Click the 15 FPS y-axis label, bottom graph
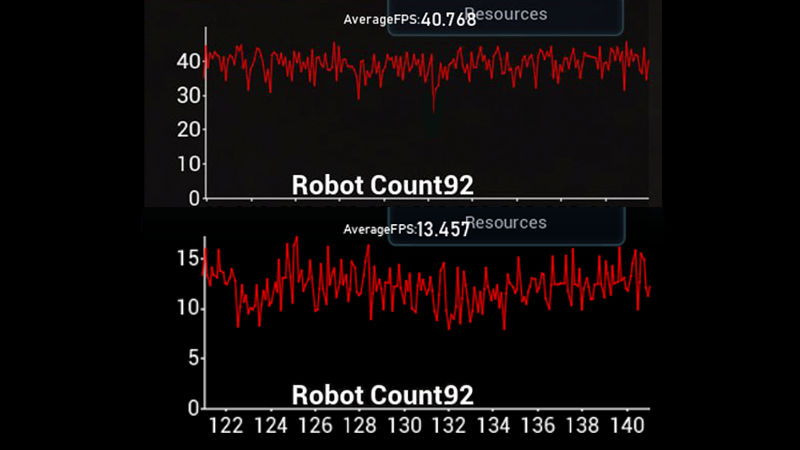800x450 pixels. [186, 258]
